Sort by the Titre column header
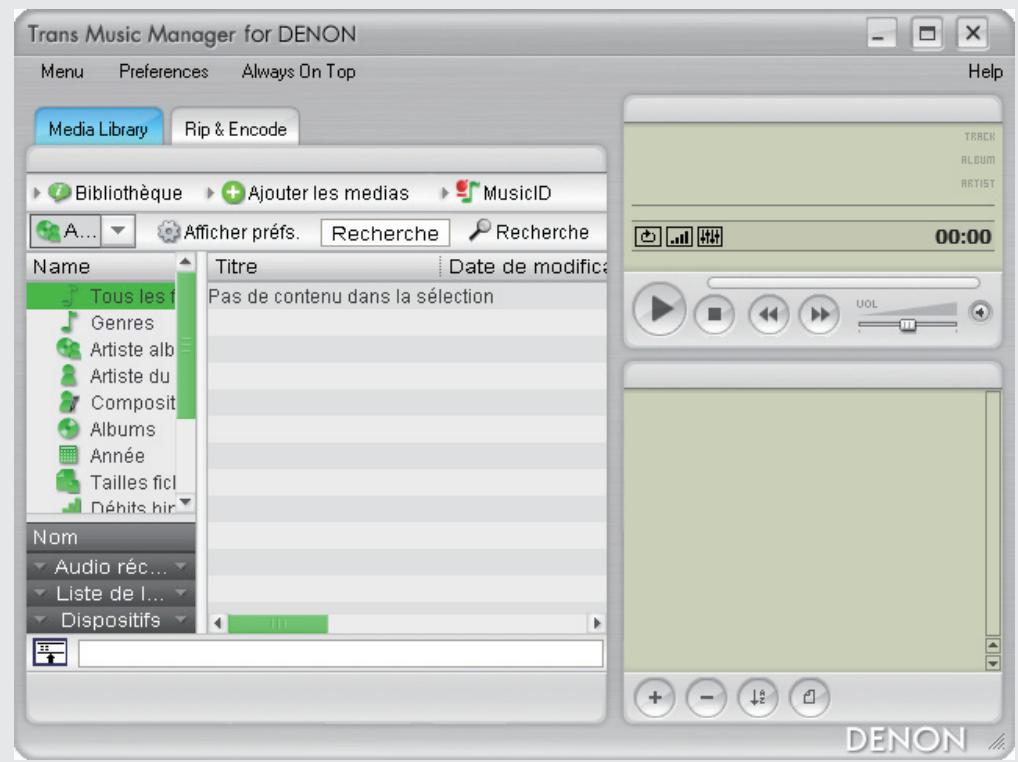Screen dimensions: 1018x762 [x=323, y=267]
